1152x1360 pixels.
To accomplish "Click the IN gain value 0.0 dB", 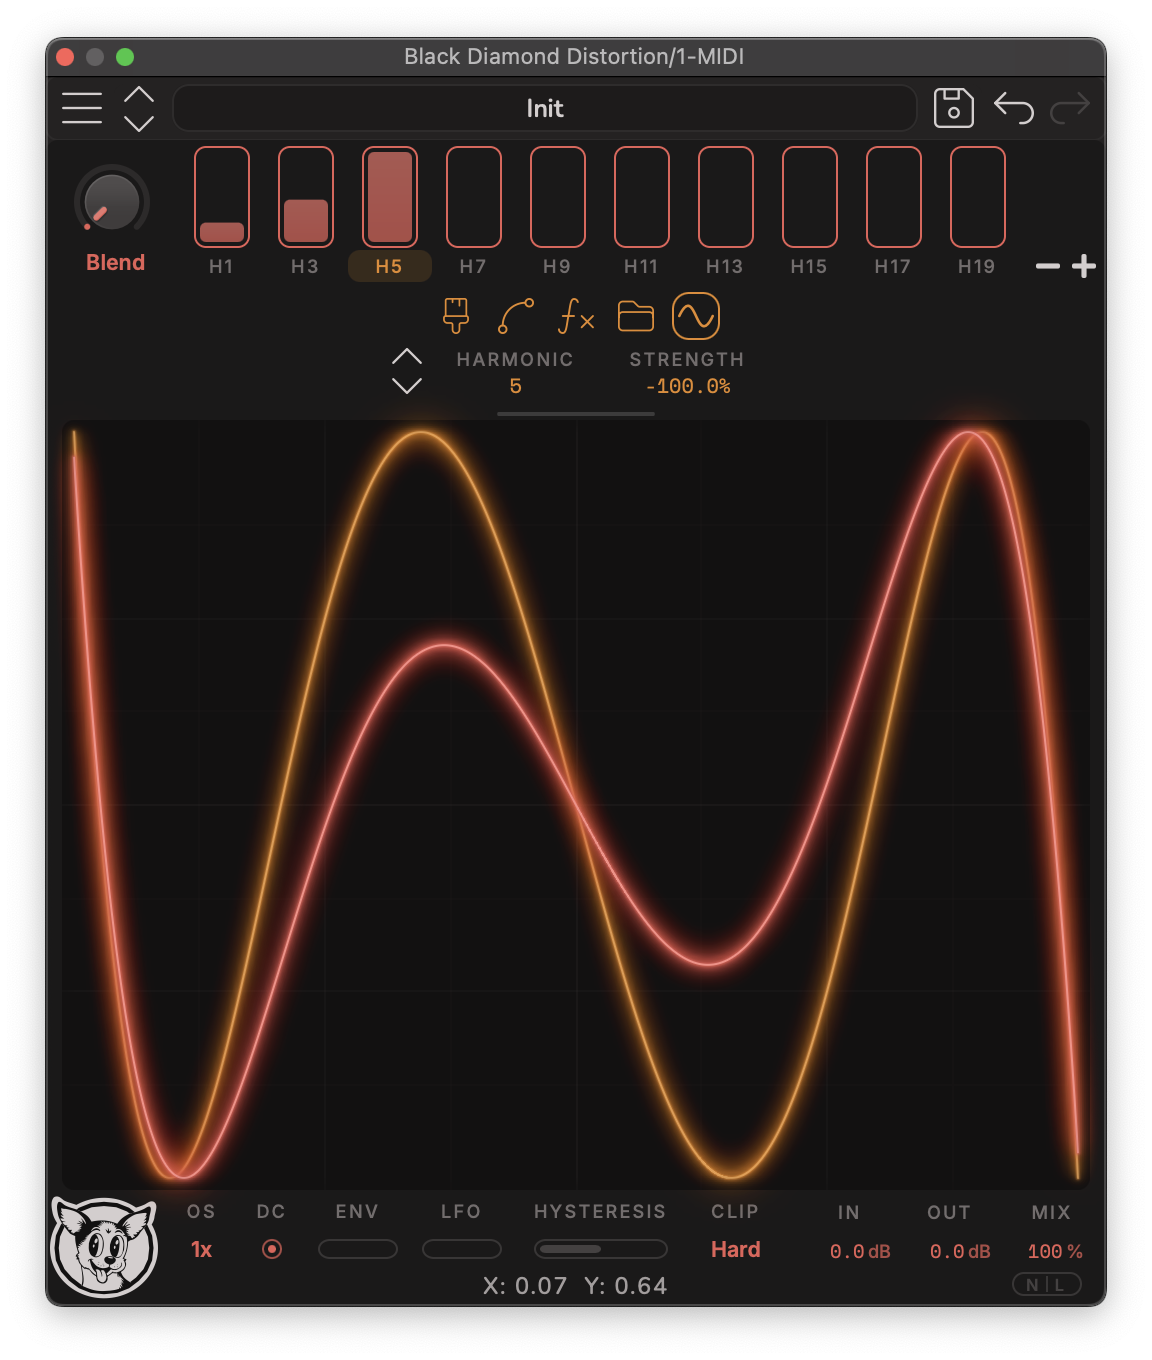I will [860, 1252].
